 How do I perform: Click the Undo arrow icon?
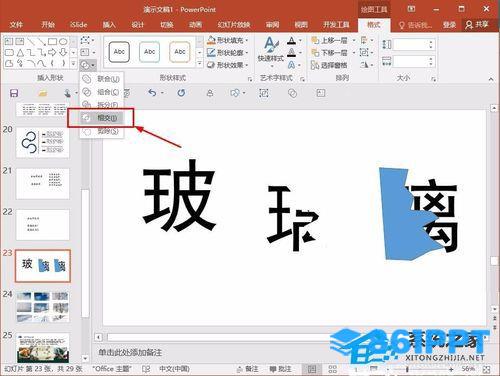[x=152, y=93]
